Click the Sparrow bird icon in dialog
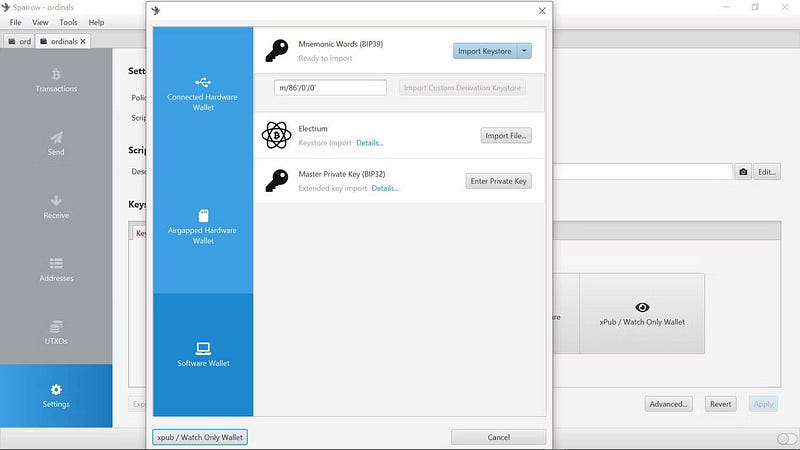The height and width of the screenshot is (450, 800). click(156, 10)
